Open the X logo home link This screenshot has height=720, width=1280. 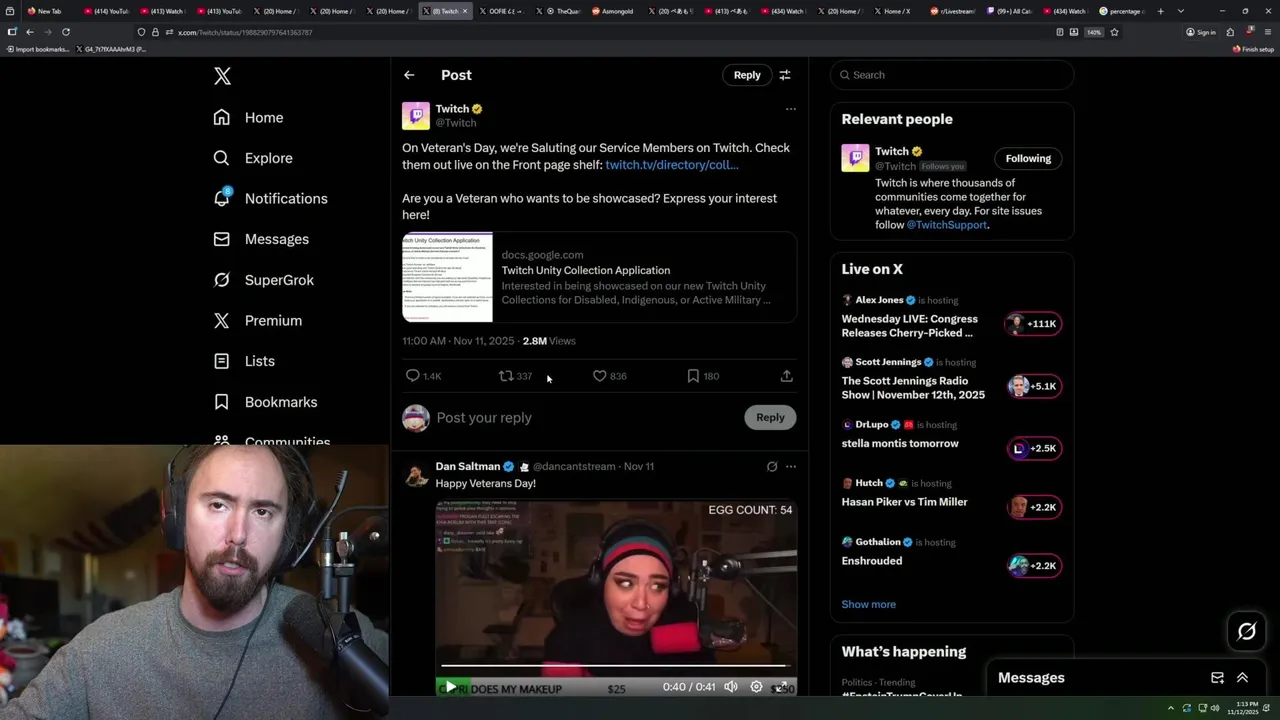(222, 76)
